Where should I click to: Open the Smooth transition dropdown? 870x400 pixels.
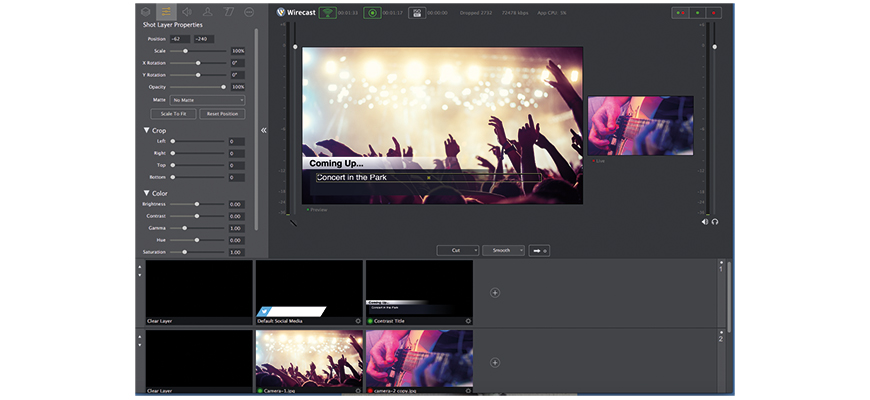(x=503, y=250)
